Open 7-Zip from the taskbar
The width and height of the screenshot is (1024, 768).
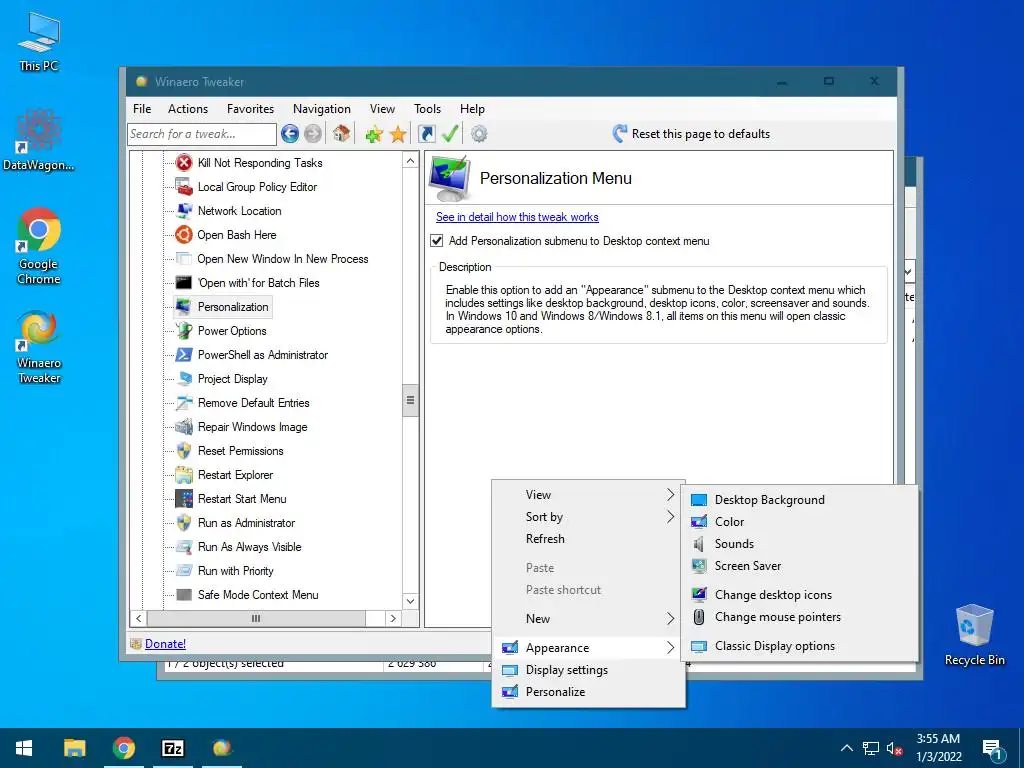tap(173, 748)
